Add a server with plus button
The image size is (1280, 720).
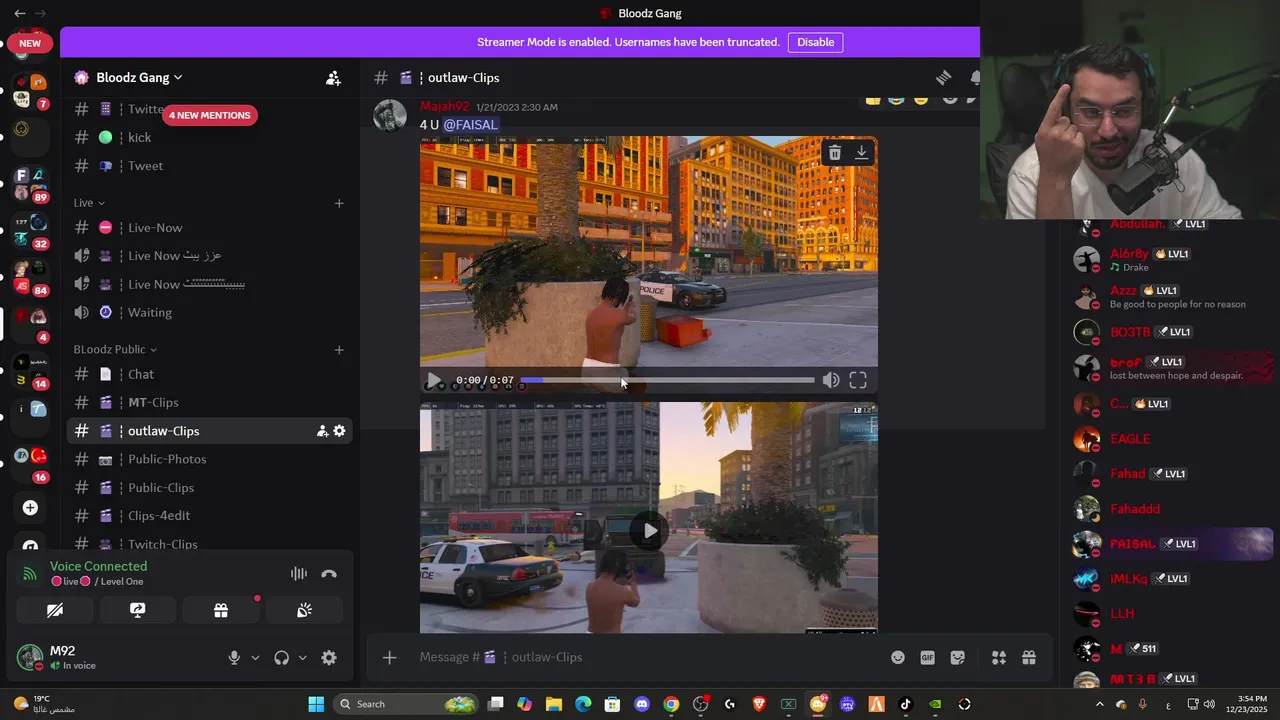tap(30, 508)
